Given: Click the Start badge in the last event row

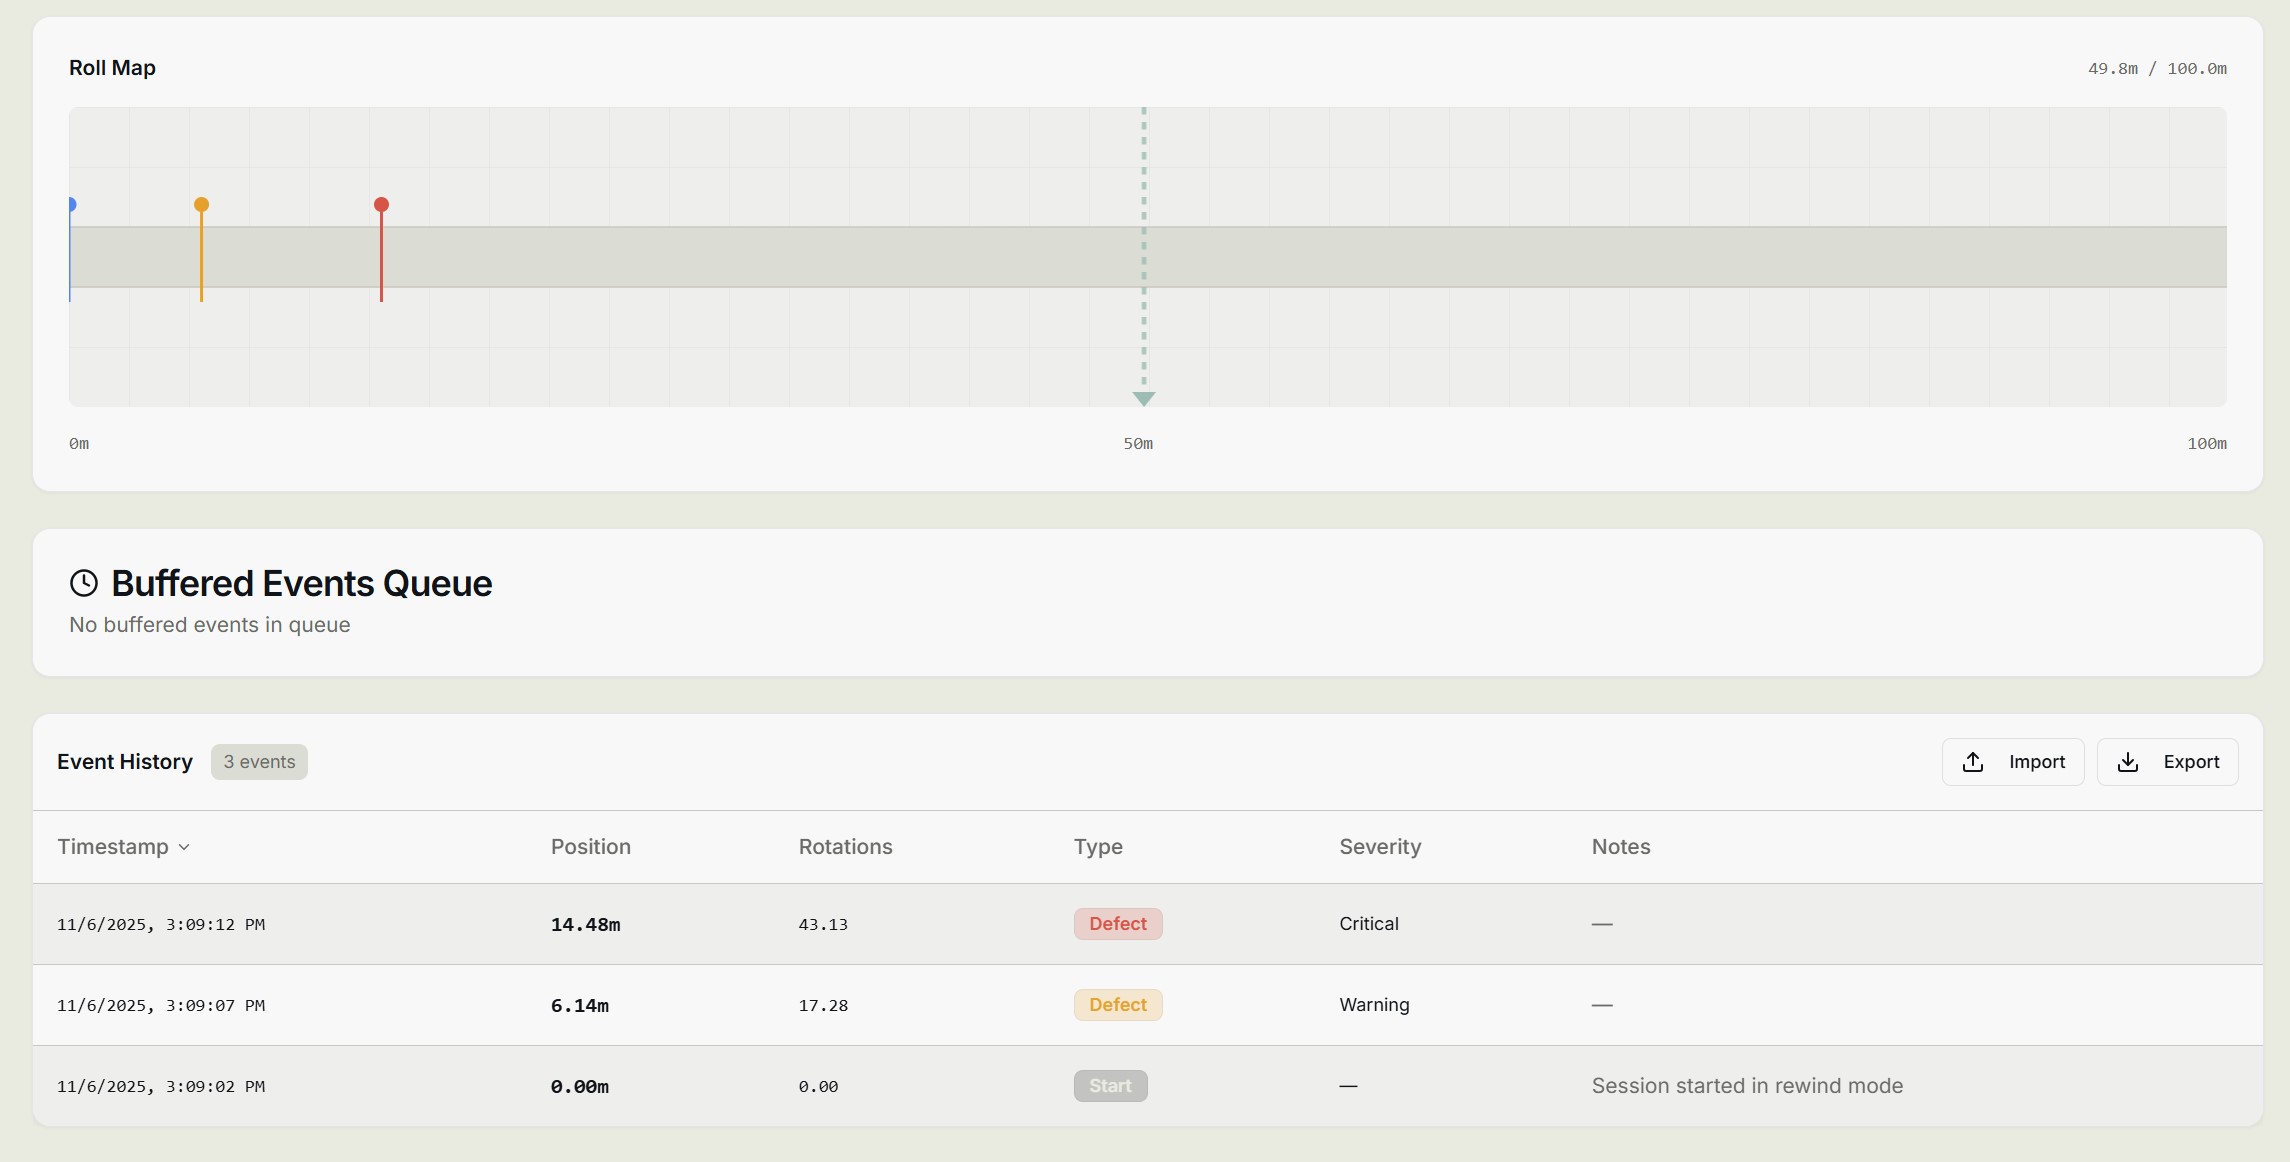Looking at the screenshot, I should pyautogui.click(x=1110, y=1085).
